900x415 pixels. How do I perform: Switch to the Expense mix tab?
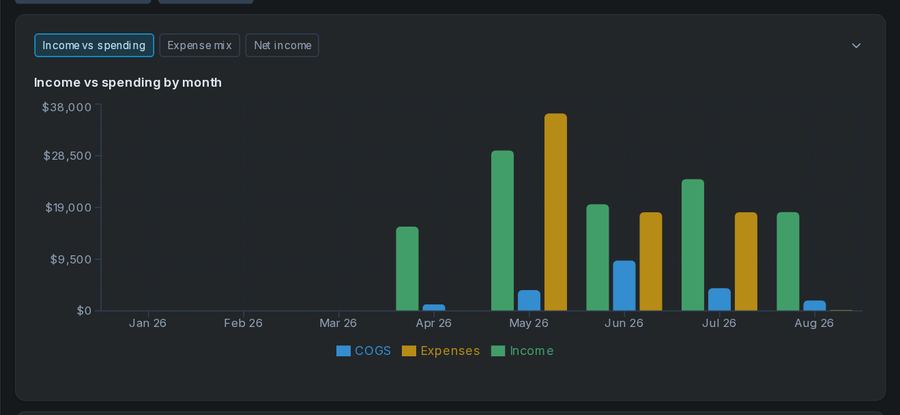199,45
